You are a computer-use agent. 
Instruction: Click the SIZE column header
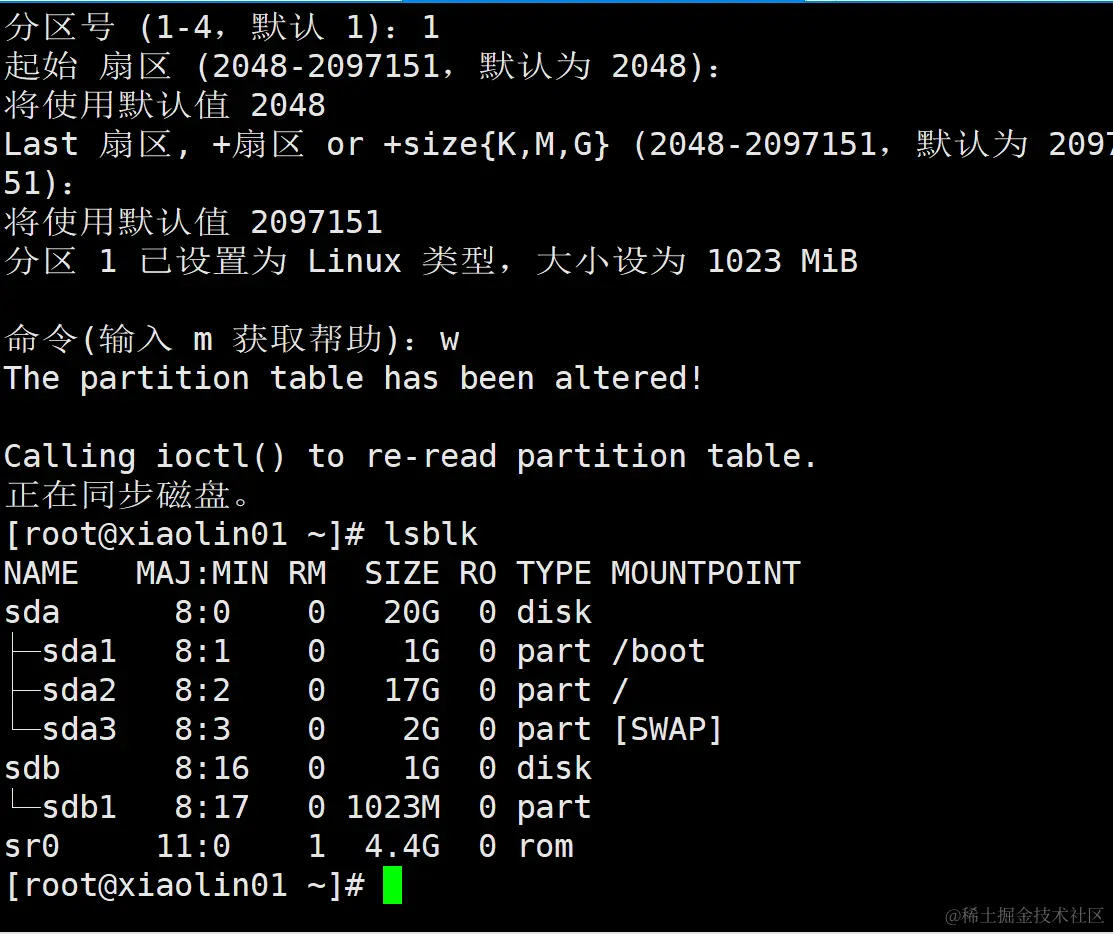pos(400,573)
